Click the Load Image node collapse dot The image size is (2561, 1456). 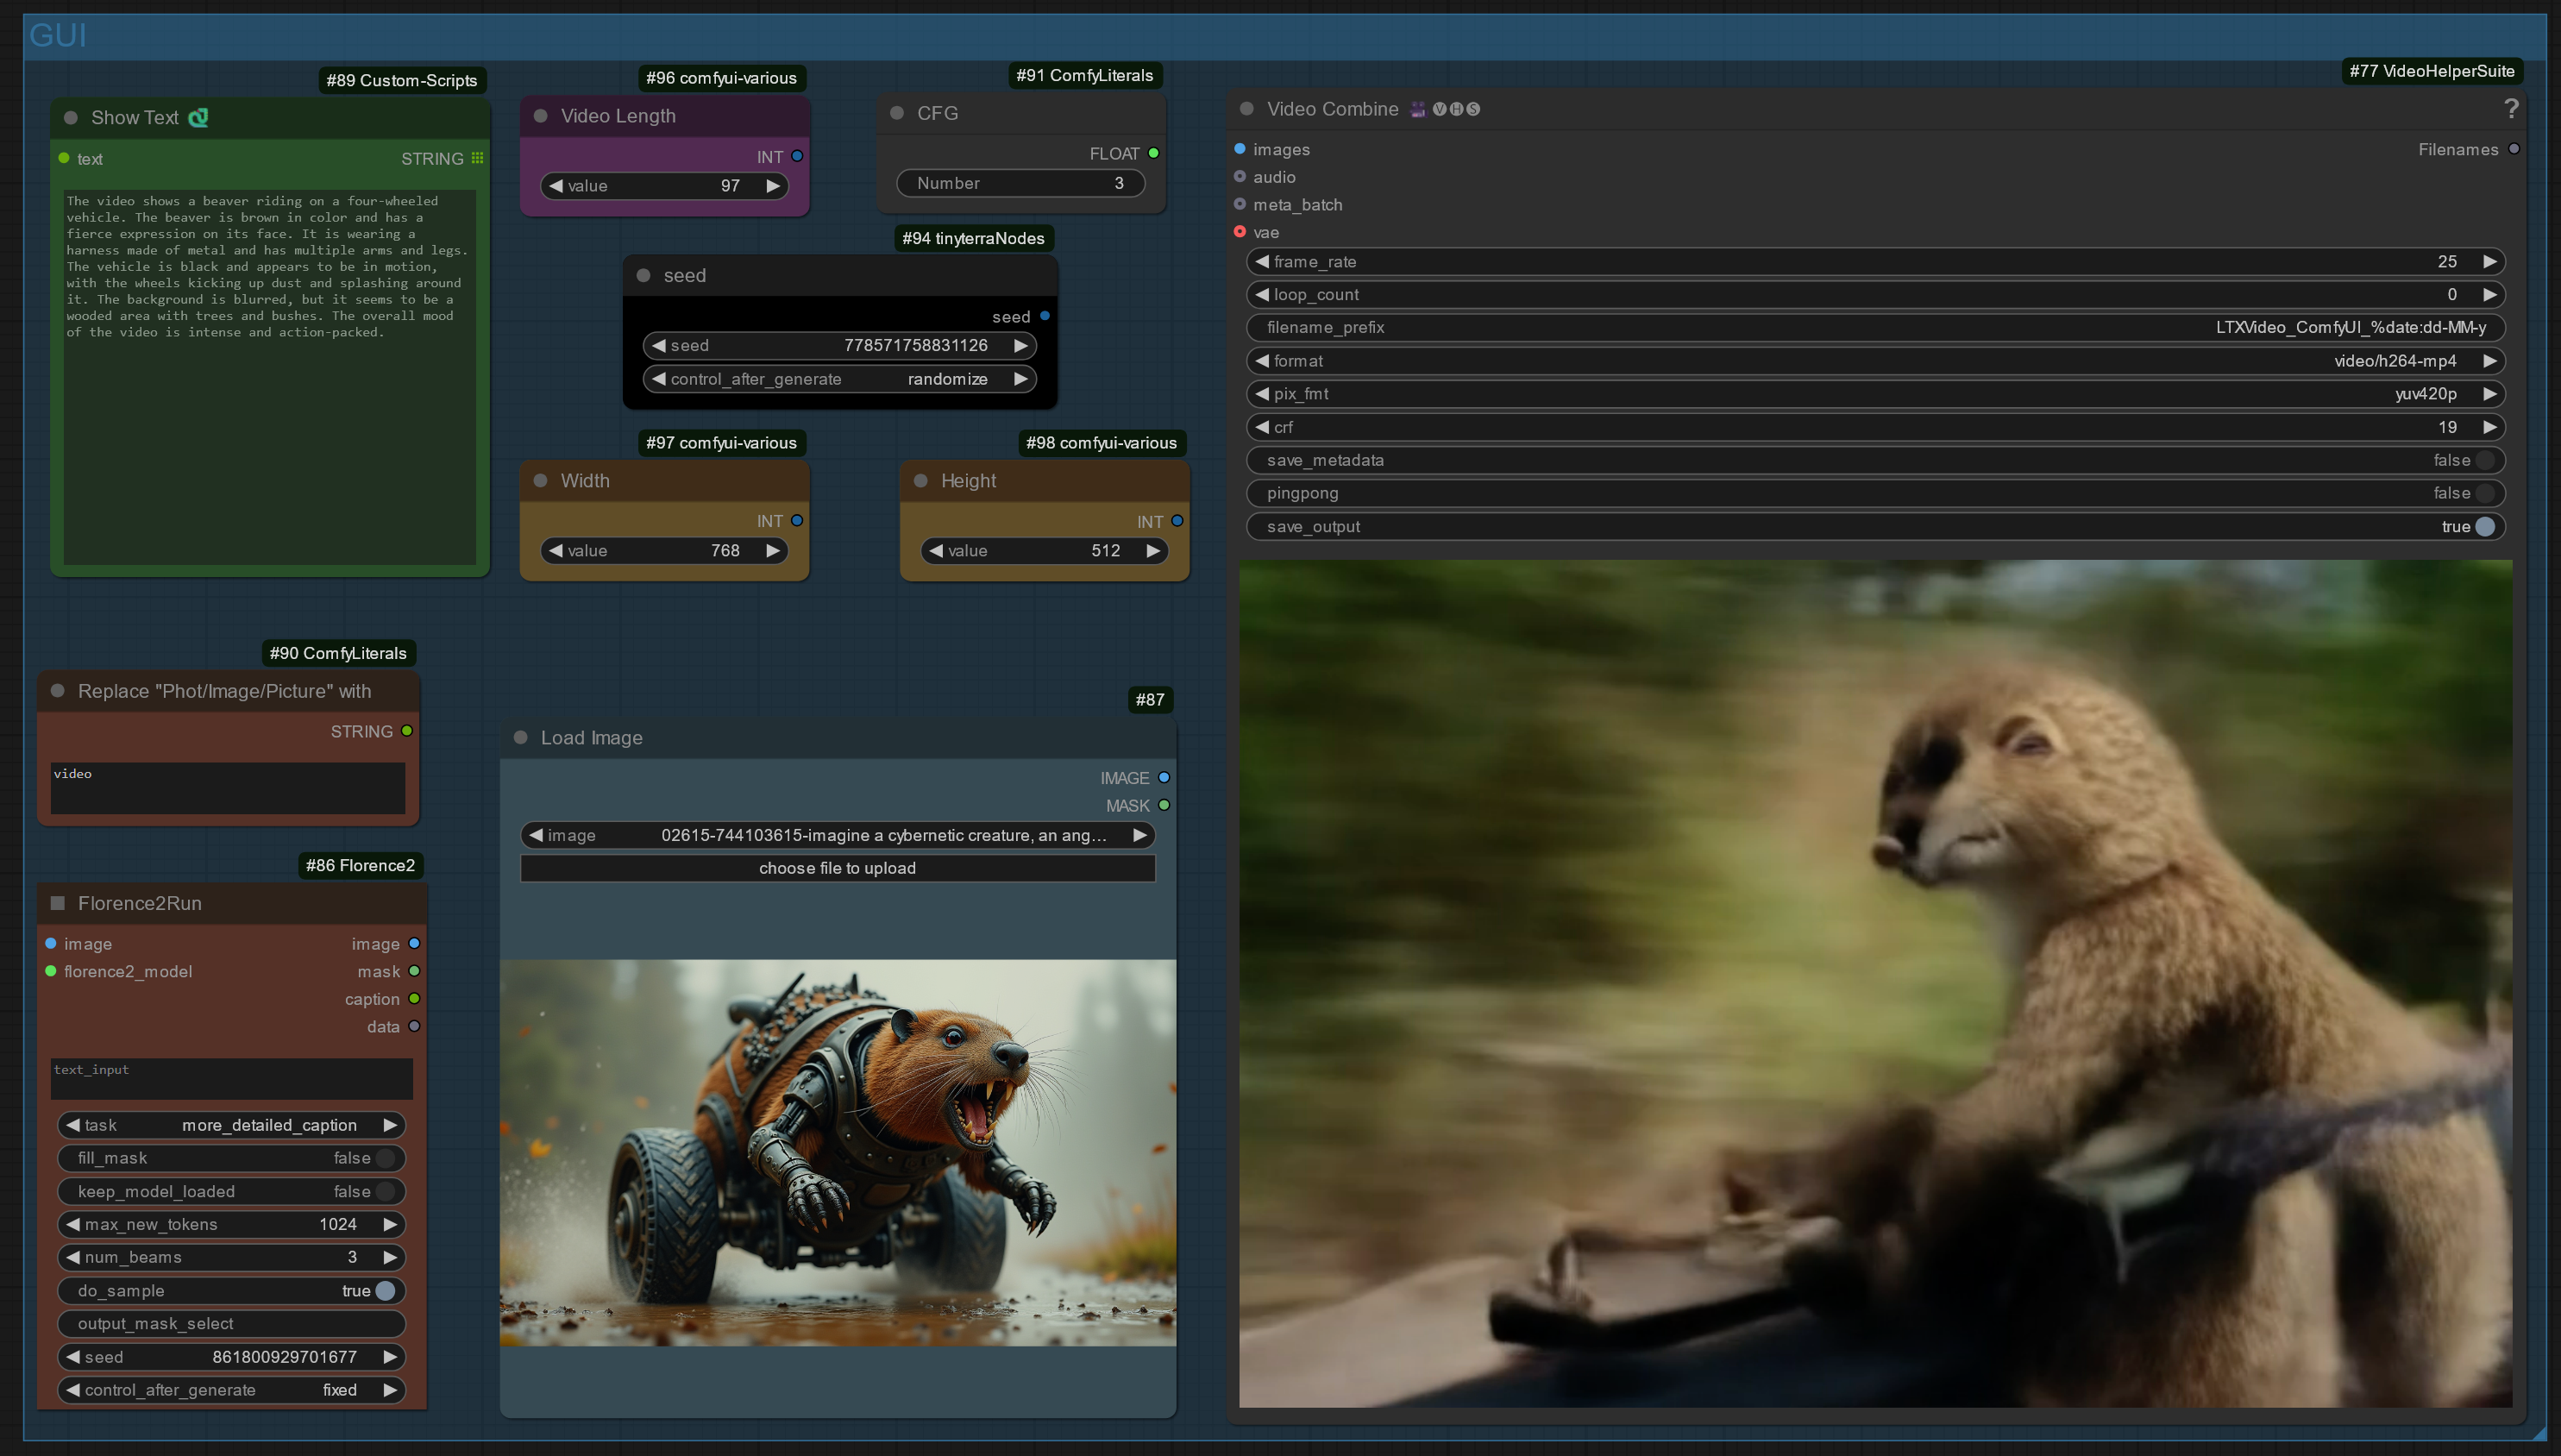click(x=520, y=737)
